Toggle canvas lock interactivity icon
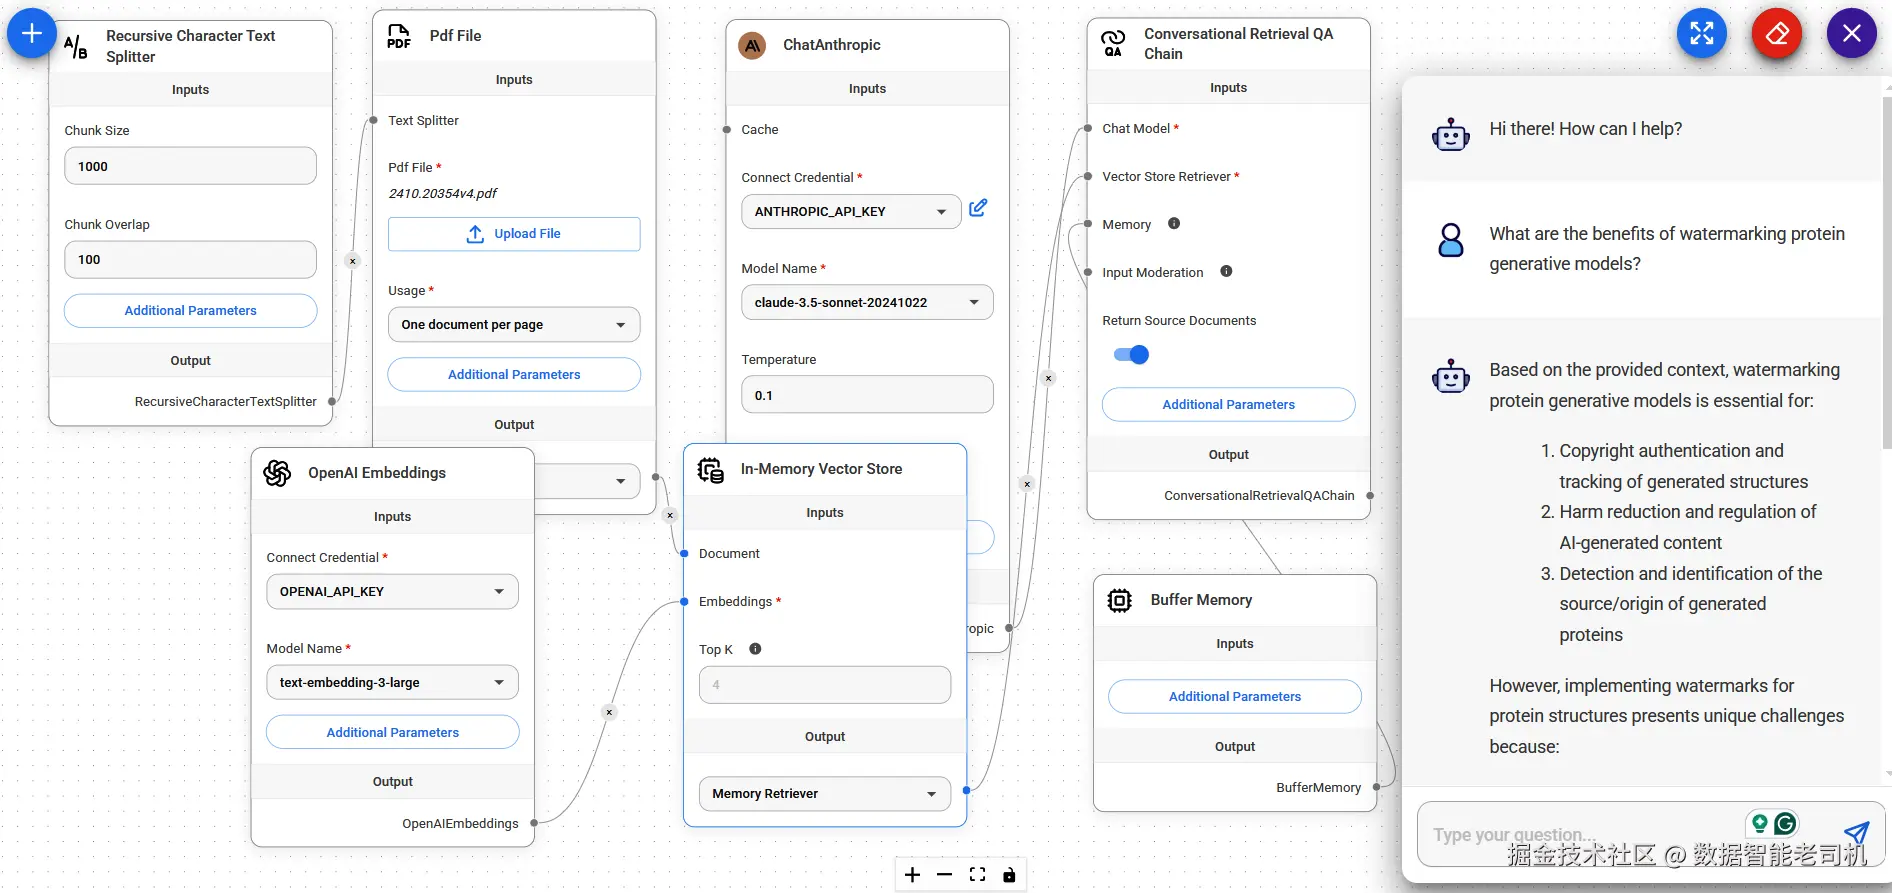This screenshot has height=893, width=1892. 1009,875
